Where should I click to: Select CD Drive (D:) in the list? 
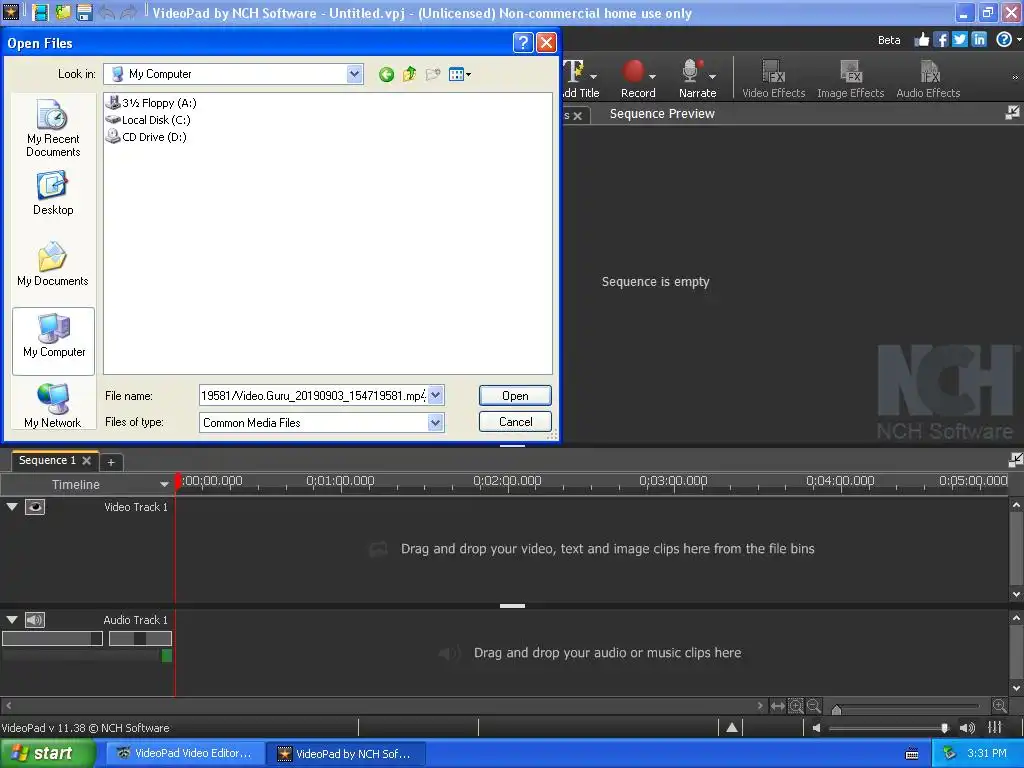[146, 136]
